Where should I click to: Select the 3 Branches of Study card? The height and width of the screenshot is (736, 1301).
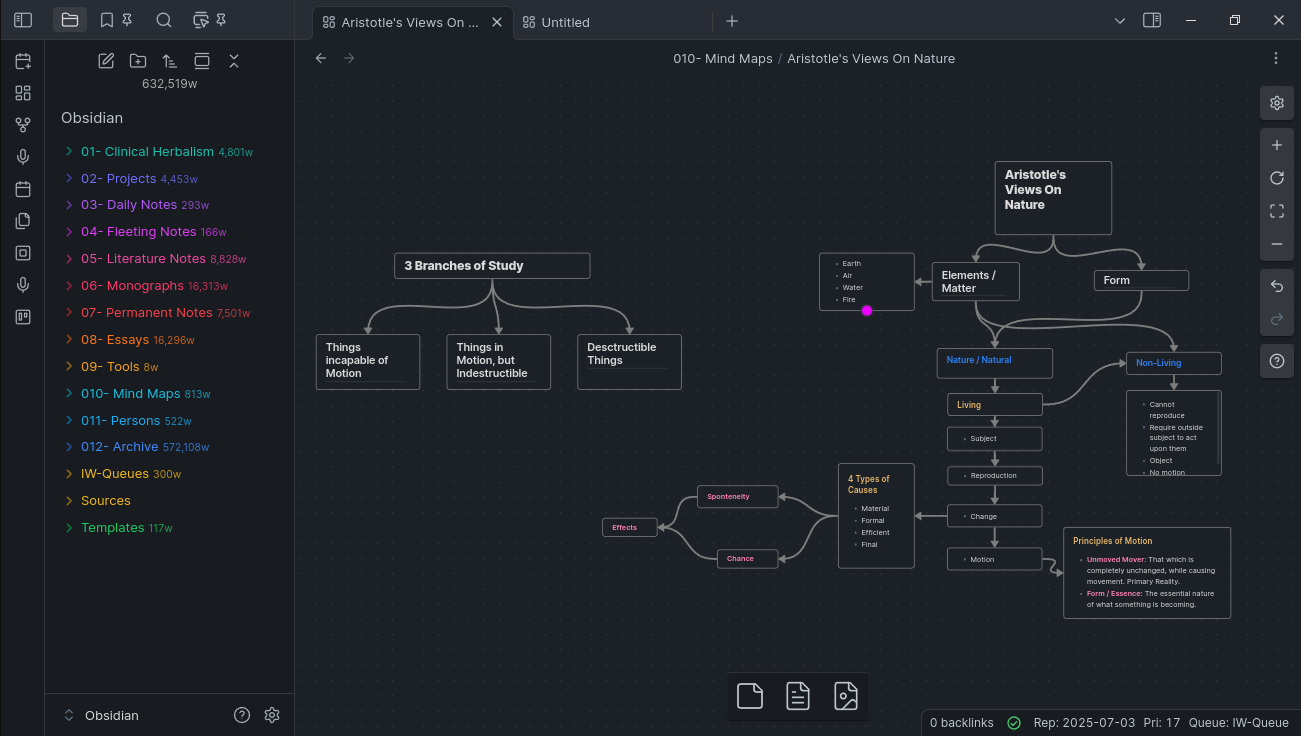point(492,266)
